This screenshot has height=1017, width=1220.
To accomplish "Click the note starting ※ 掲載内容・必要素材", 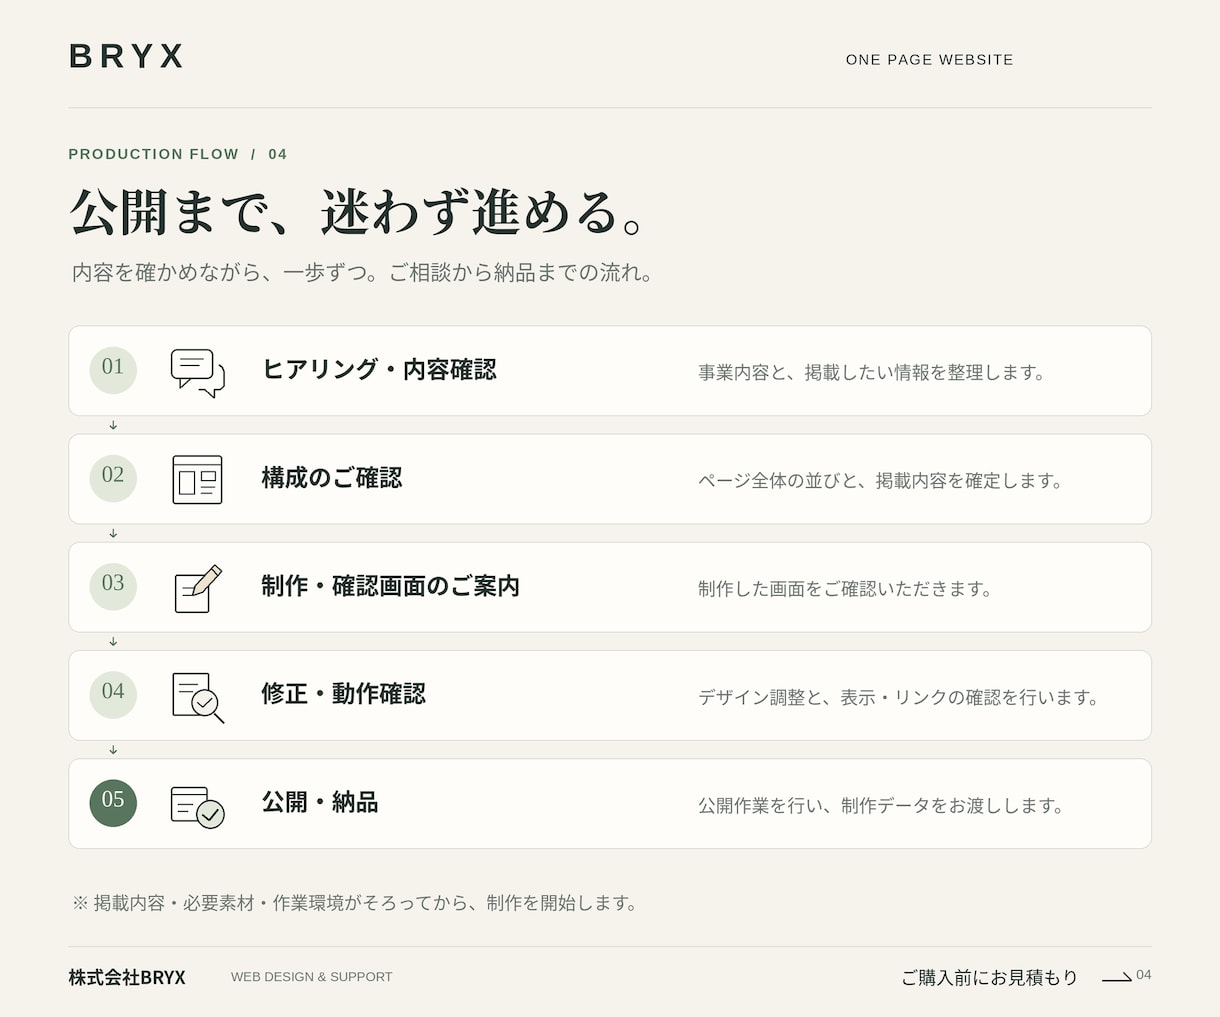I will (355, 903).
